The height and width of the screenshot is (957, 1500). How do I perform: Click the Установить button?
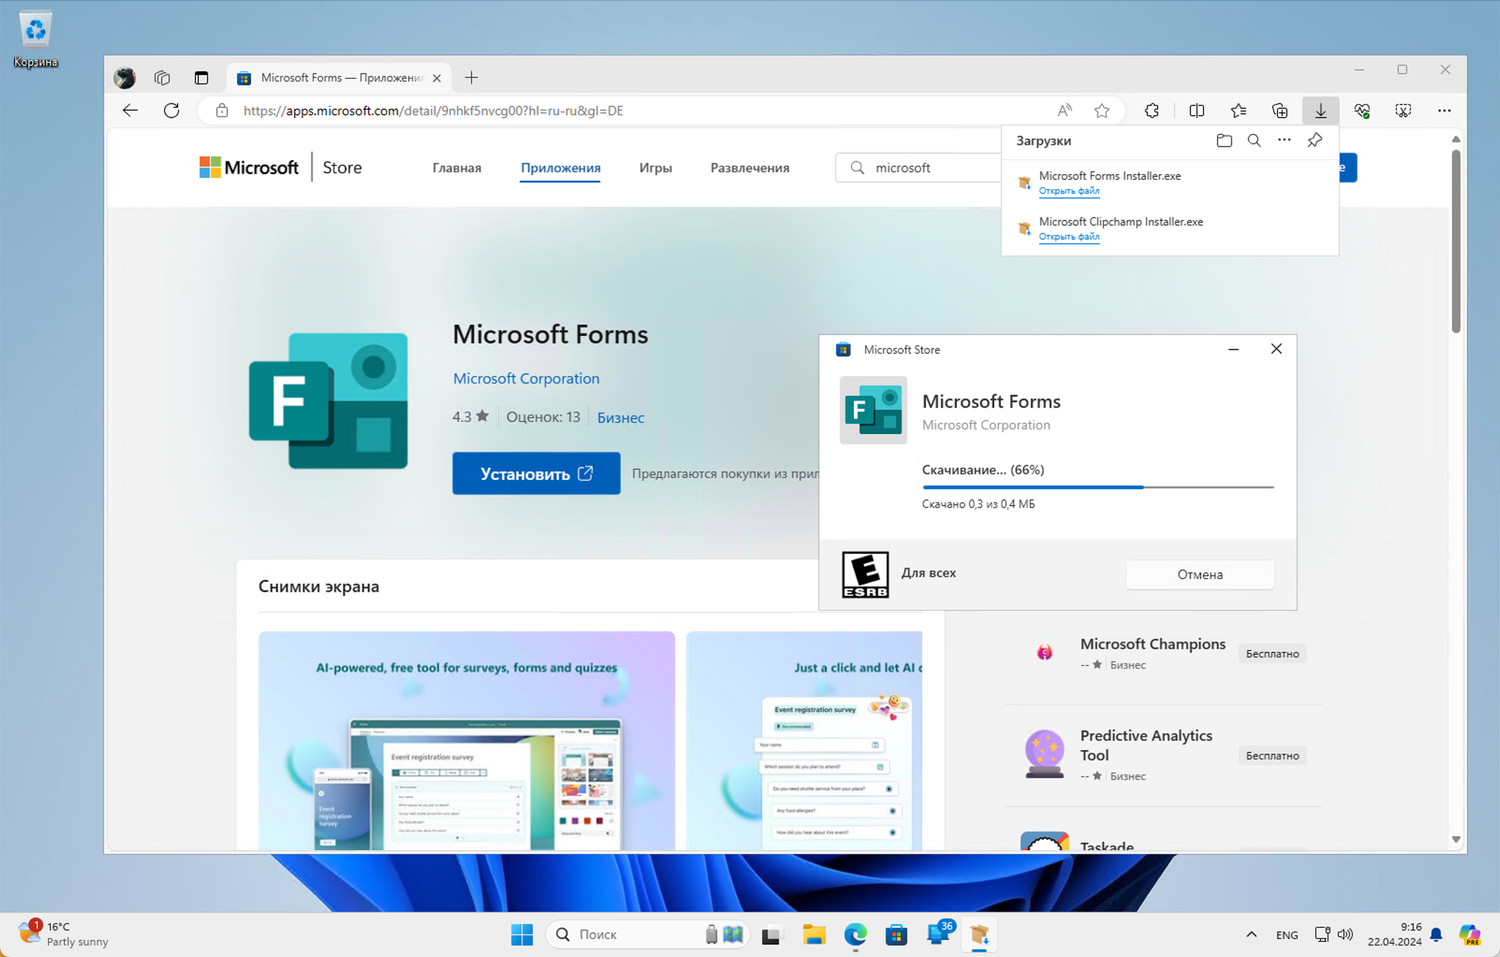click(x=536, y=473)
